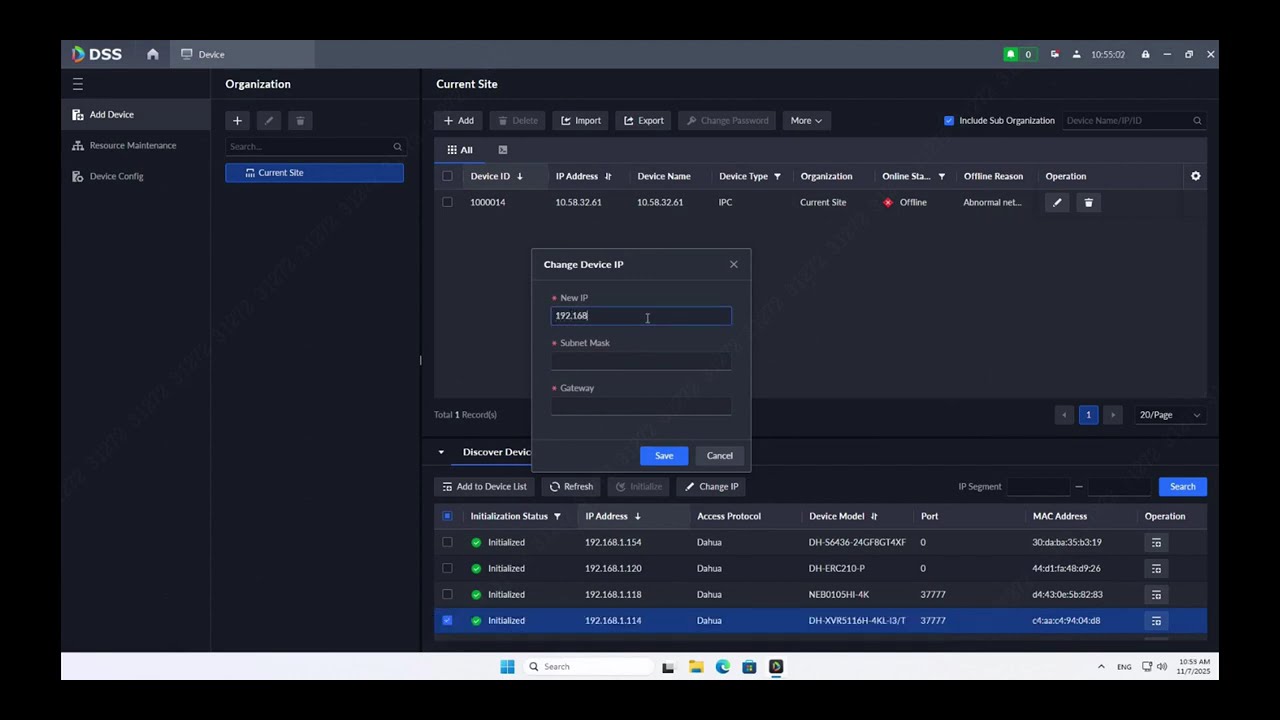Click the New IP input field
Viewport: 1280px width, 720px height.
[x=641, y=316]
